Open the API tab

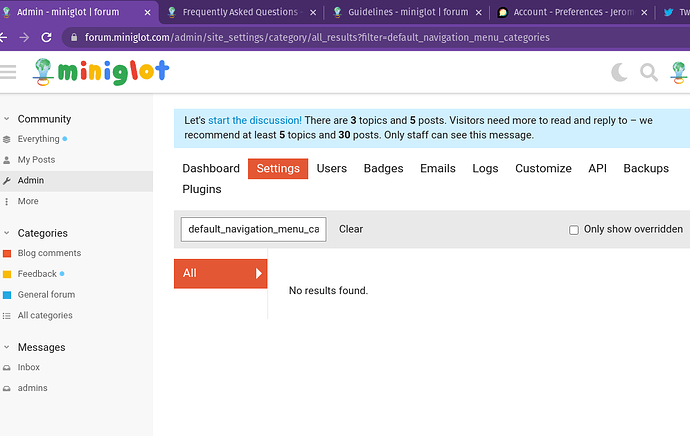coord(598,169)
